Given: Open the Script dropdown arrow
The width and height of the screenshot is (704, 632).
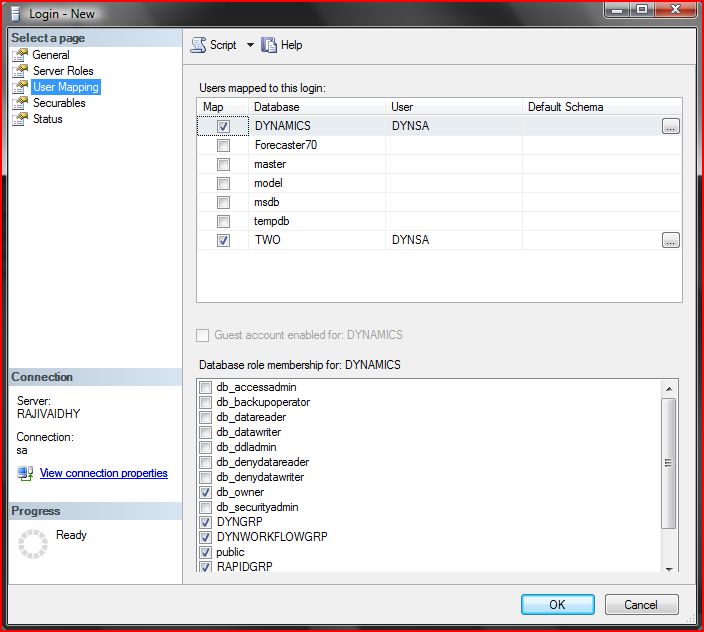Looking at the screenshot, I should tap(250, 45).
